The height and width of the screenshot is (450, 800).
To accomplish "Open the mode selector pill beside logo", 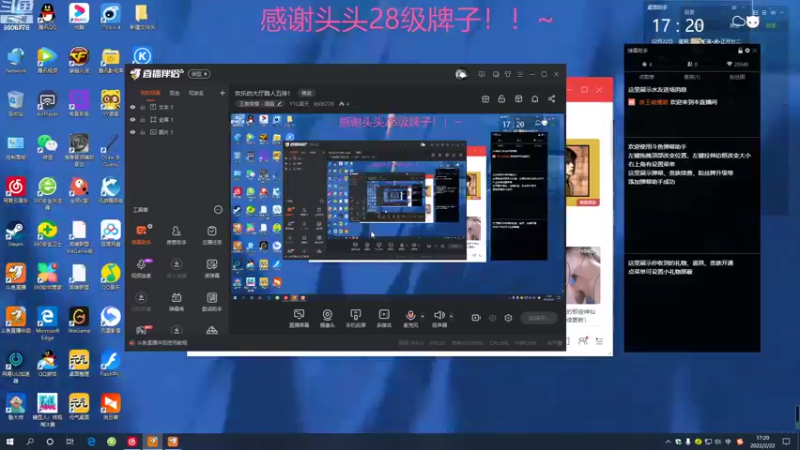I will click(x=199, y=74).
